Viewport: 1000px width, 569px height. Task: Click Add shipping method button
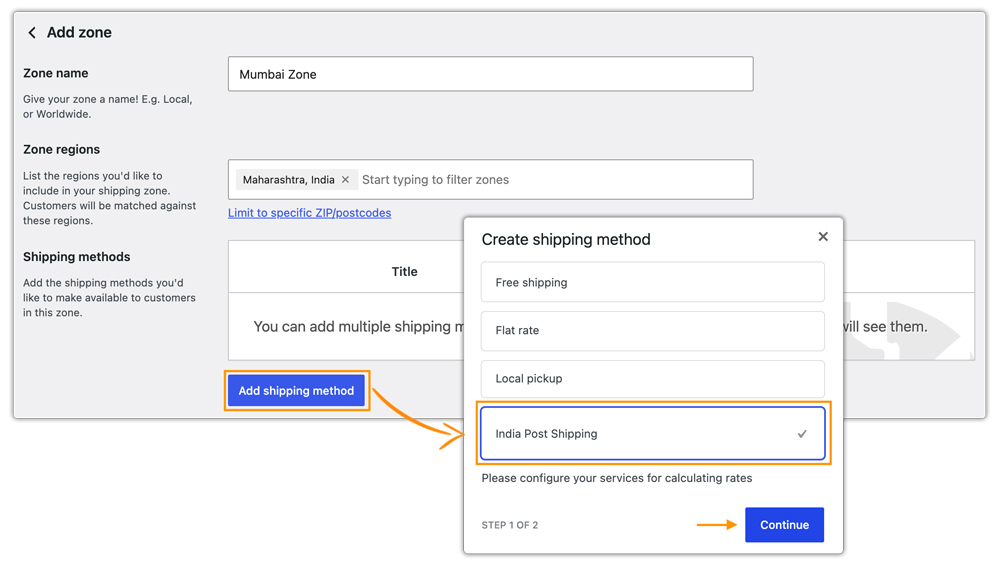point(296,390)
